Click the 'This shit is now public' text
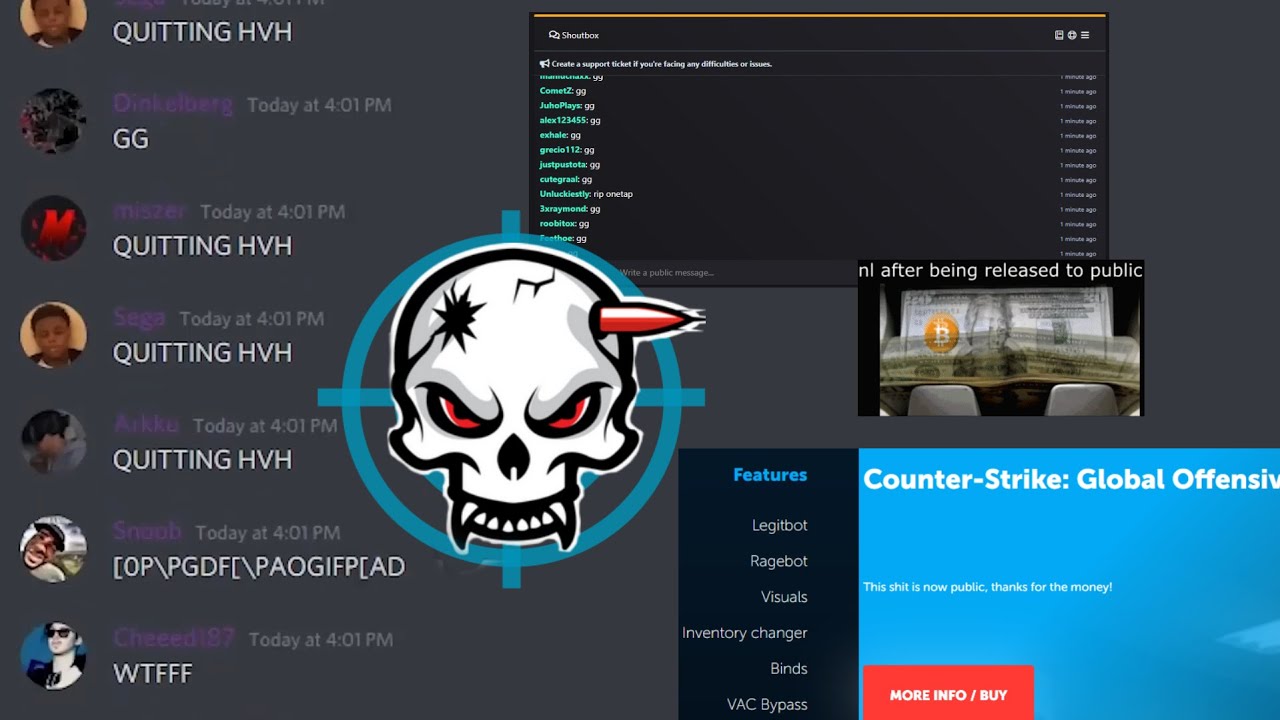Viewport: 1280px width, 720px height. pos(987,587)
